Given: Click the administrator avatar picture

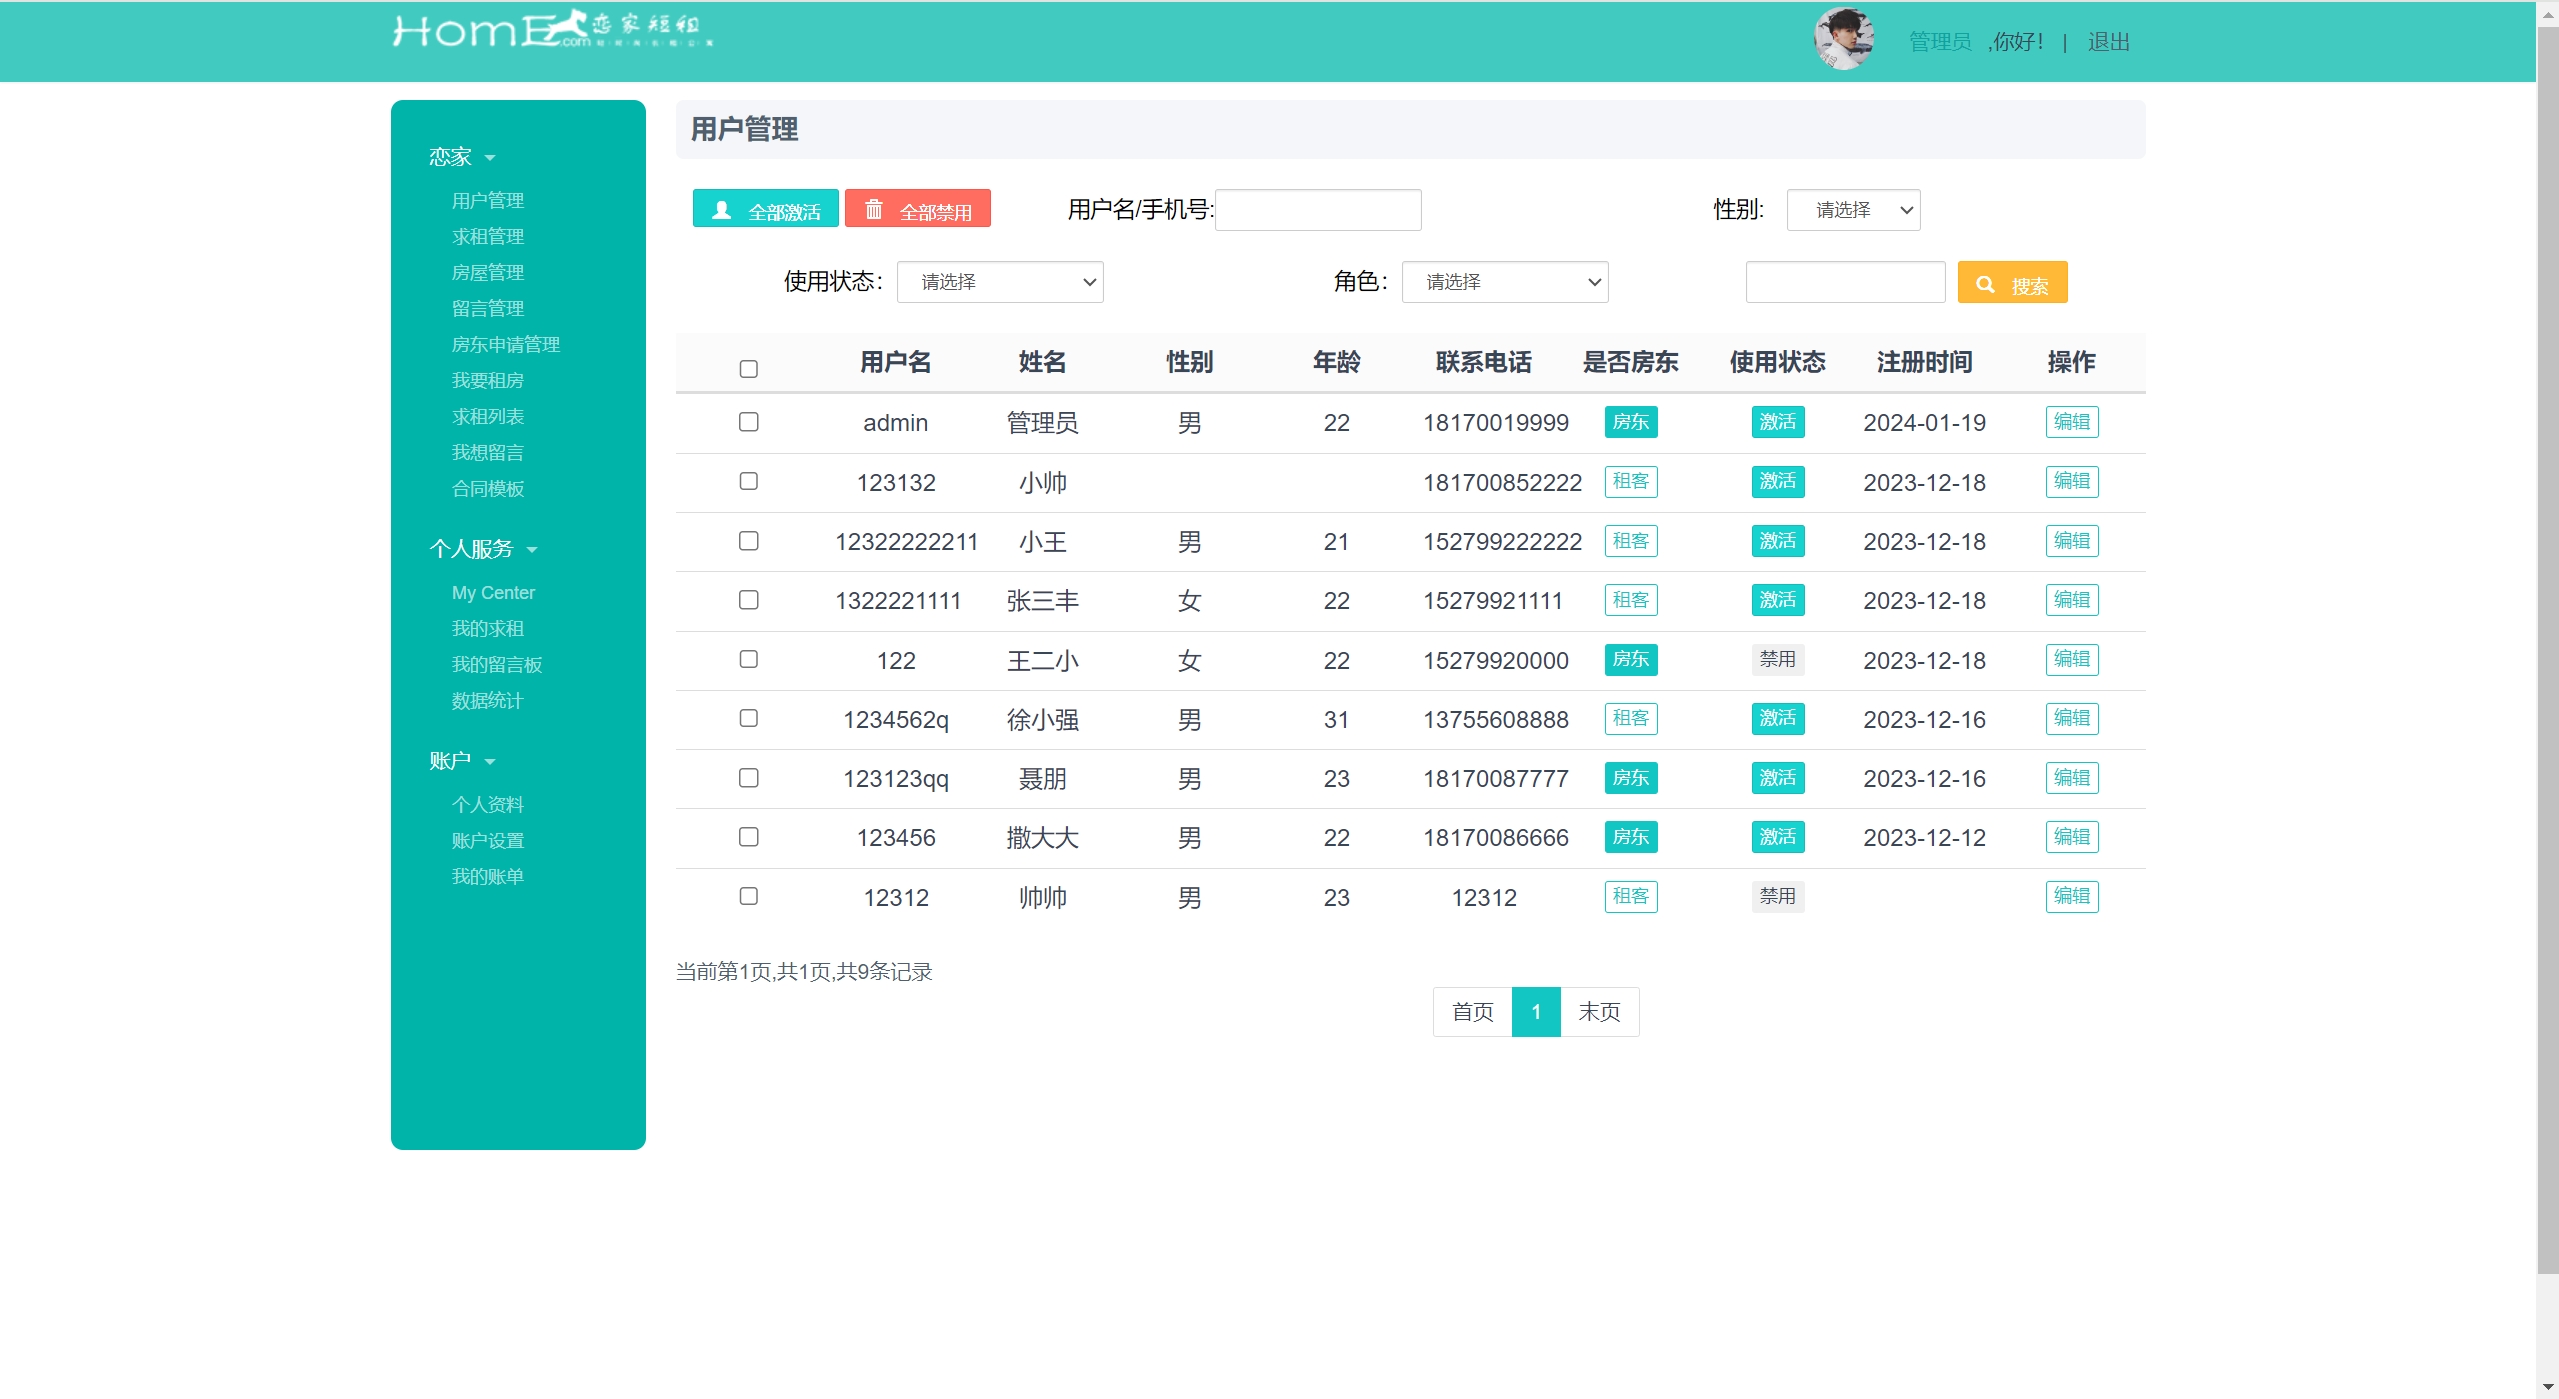Looking at the screenshot, I should click(1843, 39).
